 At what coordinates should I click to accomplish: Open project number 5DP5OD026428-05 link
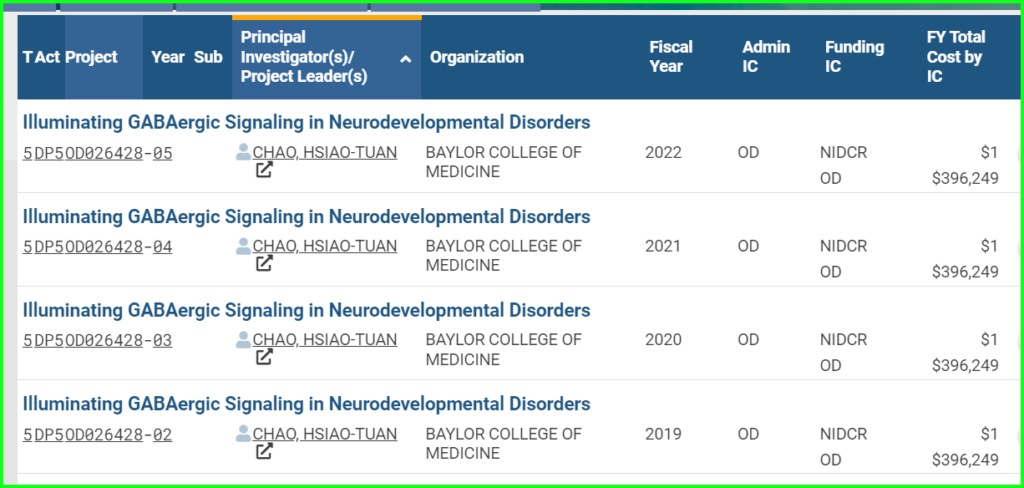pyautogui.click(x=97, y=153)
